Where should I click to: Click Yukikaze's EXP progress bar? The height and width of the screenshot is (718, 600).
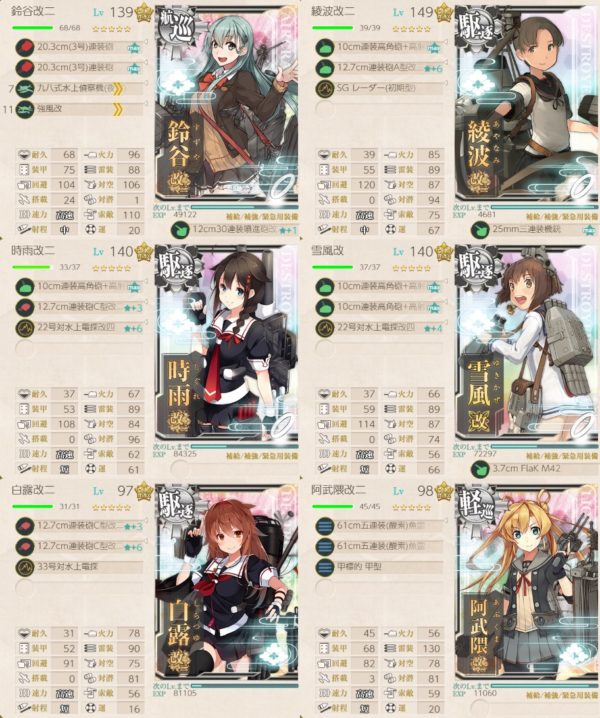click(544, 446)
